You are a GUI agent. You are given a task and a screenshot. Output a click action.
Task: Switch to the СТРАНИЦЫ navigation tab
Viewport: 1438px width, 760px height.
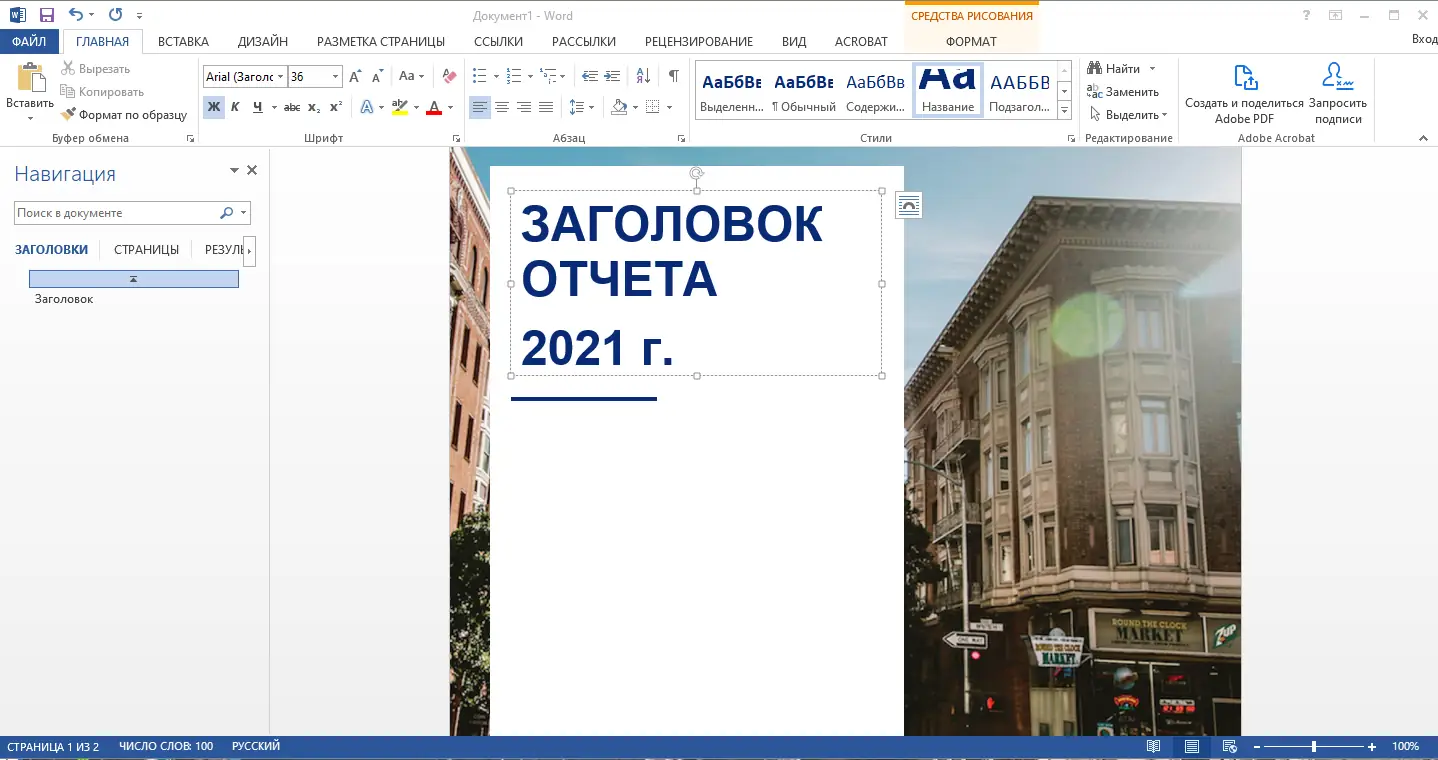pyautogui.click(x=146, y=250)
